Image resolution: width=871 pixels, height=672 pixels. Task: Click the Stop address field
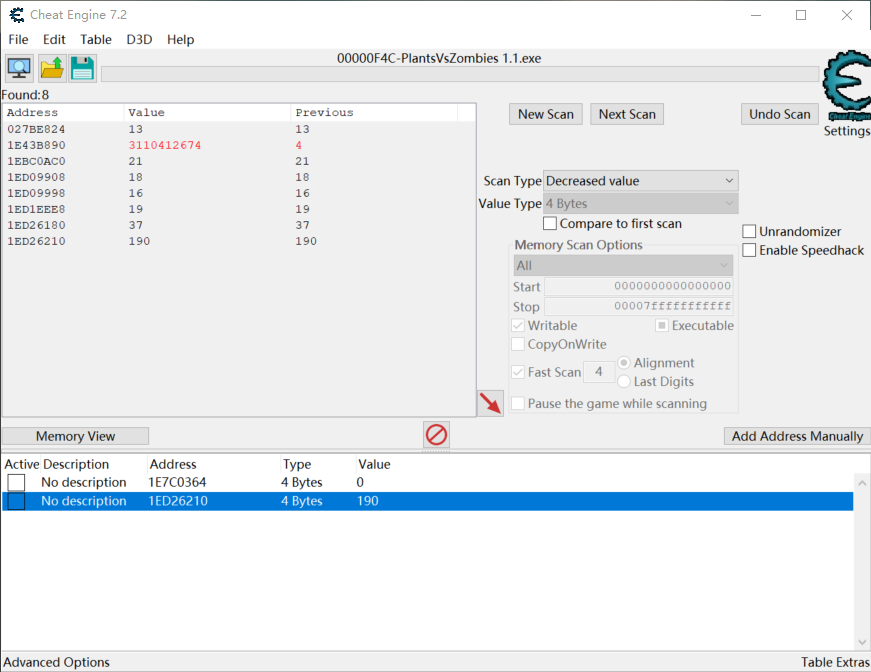click(x=638, y=306)
